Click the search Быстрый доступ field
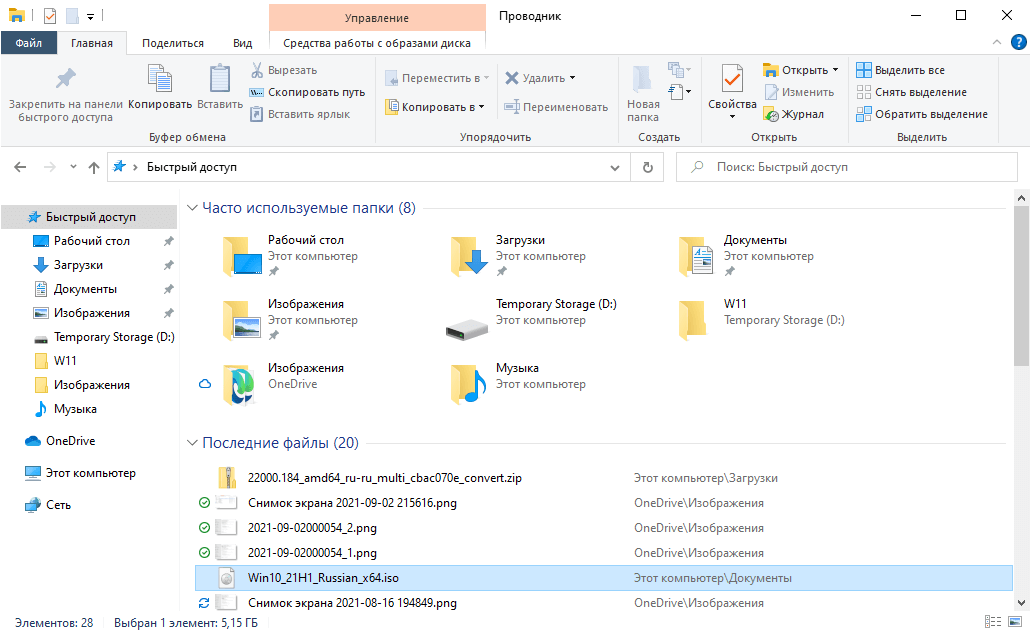1031x635 pixels. pos(847,167)
